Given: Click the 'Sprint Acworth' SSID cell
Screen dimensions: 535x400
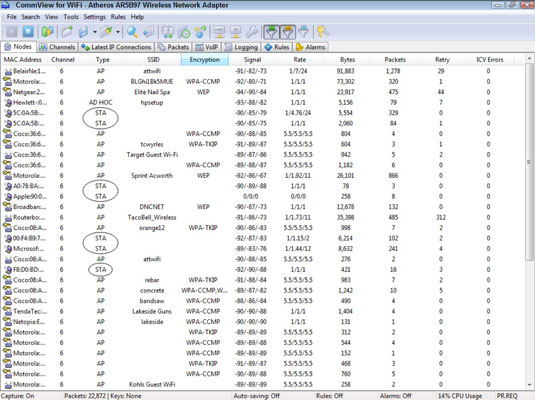Looking at the screenshot, I should (x=152, y=176).
